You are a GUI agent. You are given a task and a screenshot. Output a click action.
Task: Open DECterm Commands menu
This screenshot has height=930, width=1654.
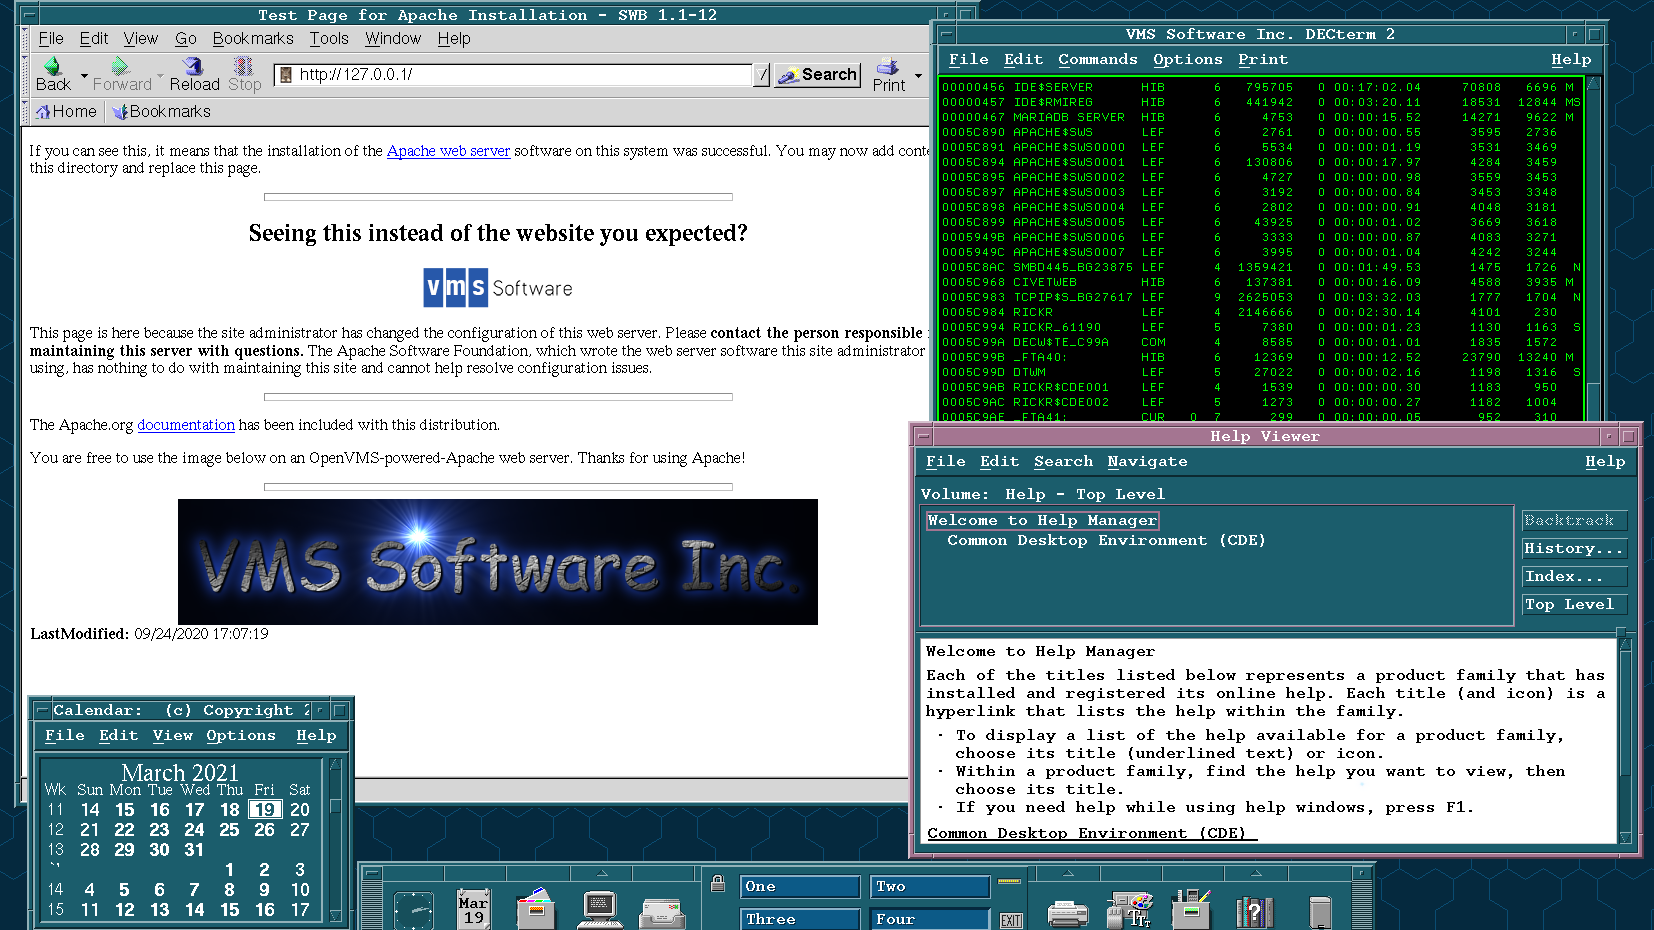point(1098,60)
